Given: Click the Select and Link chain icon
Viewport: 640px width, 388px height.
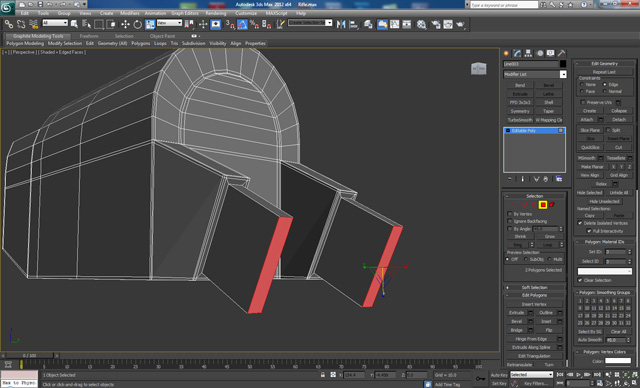Looking at the screenshot, I should [9, 24].
